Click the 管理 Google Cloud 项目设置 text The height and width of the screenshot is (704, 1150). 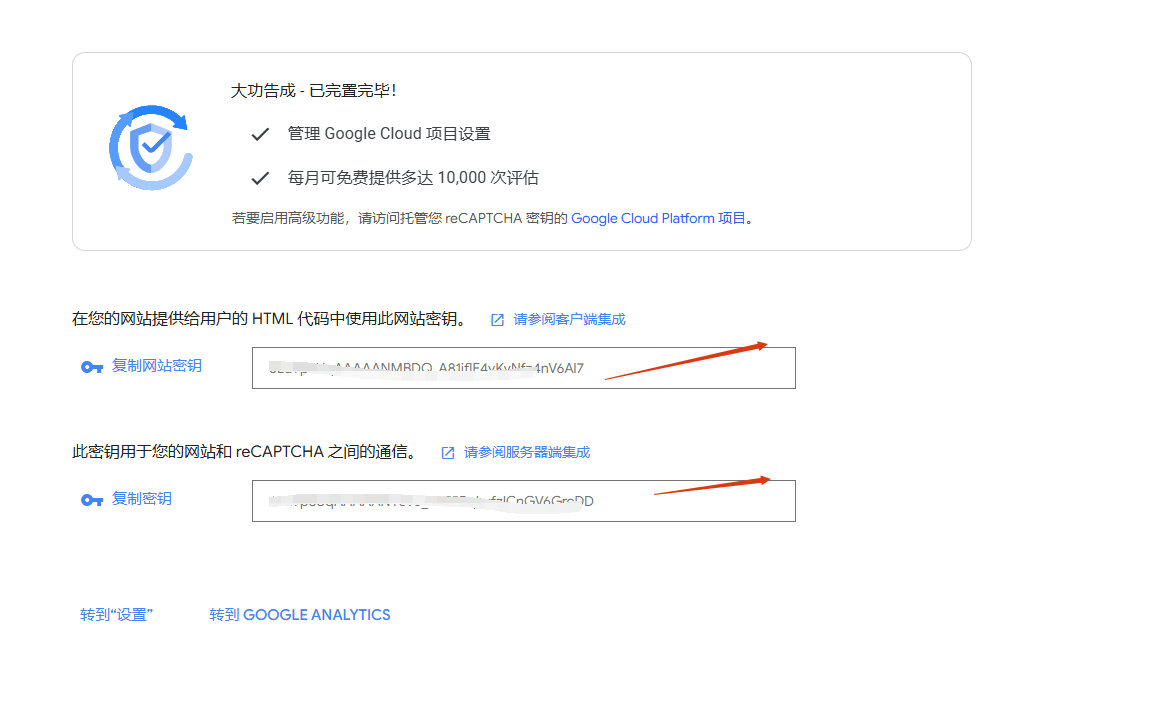(x=389, y=134)
